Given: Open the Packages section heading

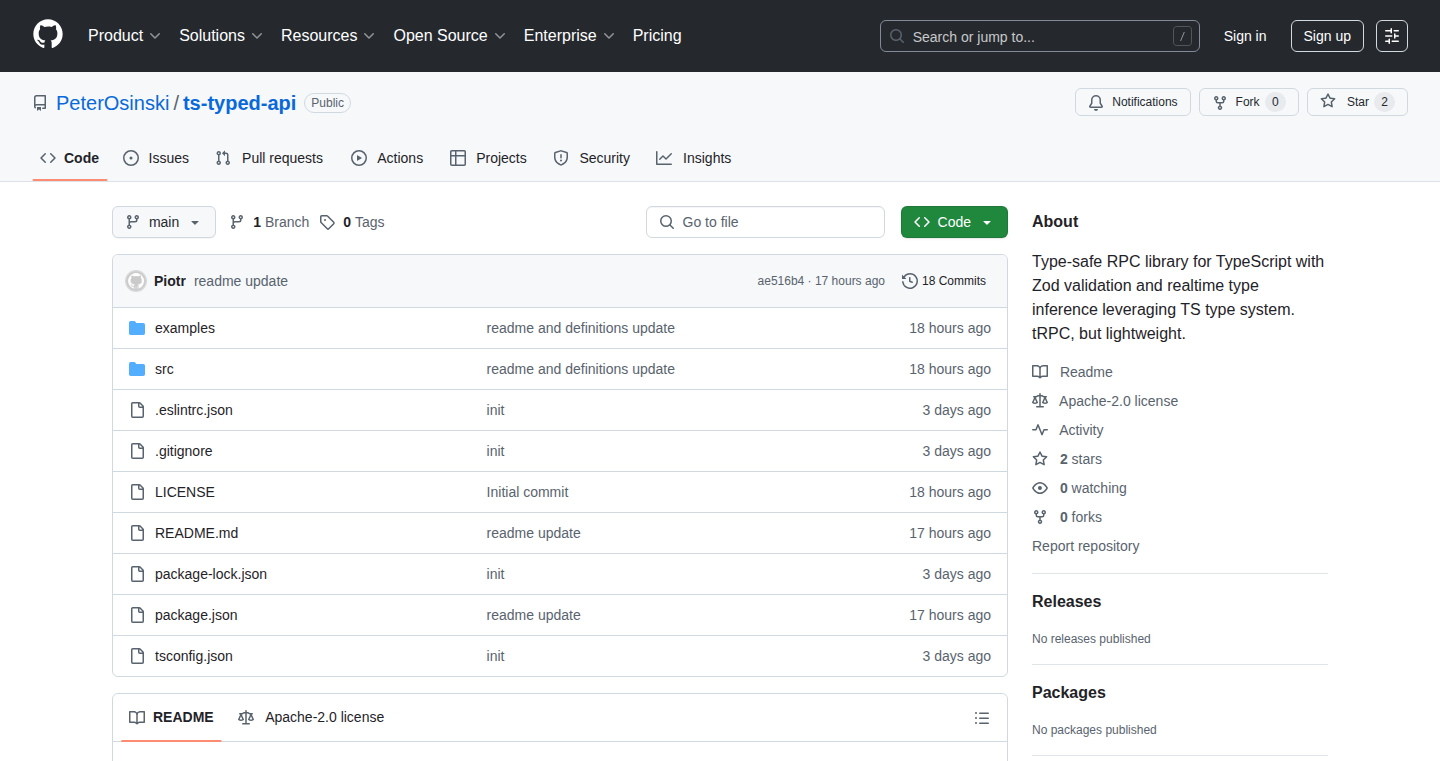Looking at the screenshot, I should 1069,692.
